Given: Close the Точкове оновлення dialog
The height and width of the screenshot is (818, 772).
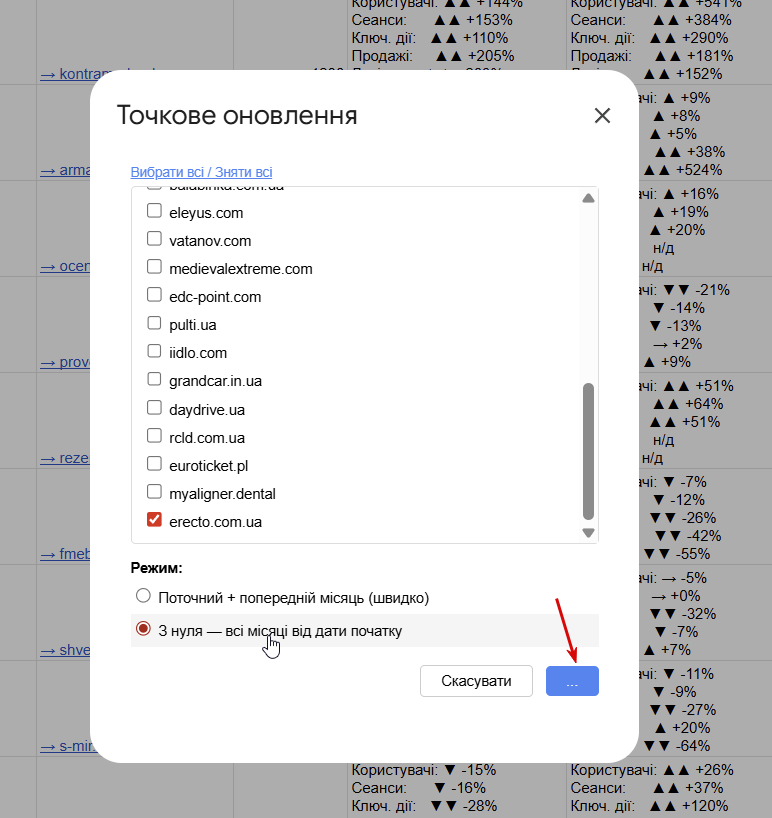Looking at the screenshot, I should [x=602, y=116].
